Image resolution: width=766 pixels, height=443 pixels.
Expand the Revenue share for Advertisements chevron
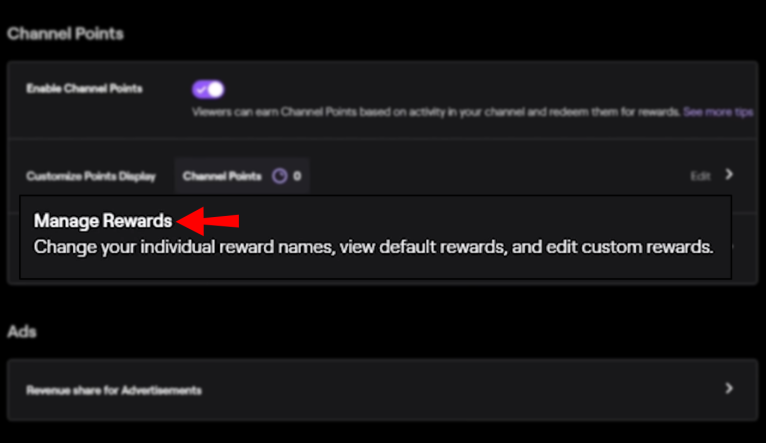pos(729,388)
